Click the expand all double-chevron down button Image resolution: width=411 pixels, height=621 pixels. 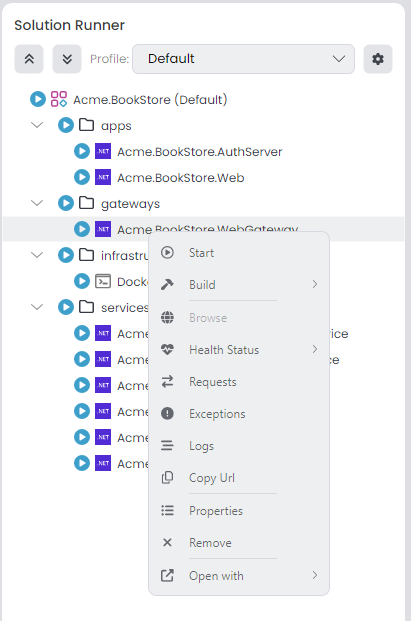[x=67, y=59]
